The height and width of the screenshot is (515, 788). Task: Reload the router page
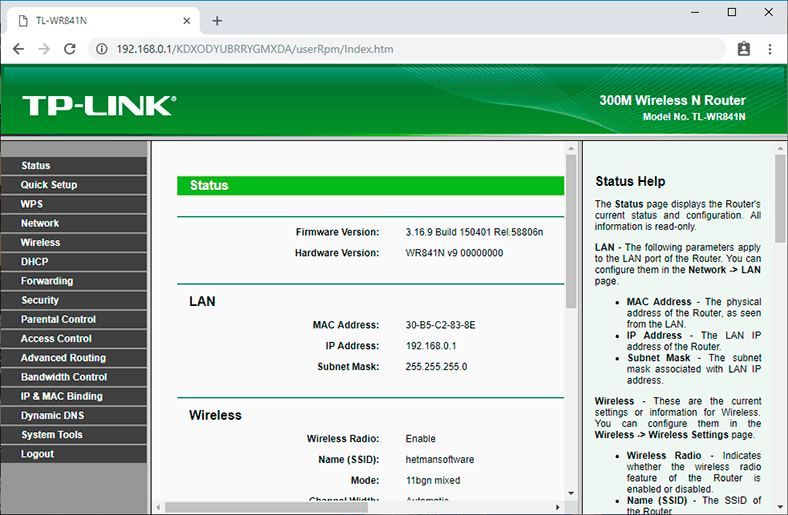click(70, 49)
